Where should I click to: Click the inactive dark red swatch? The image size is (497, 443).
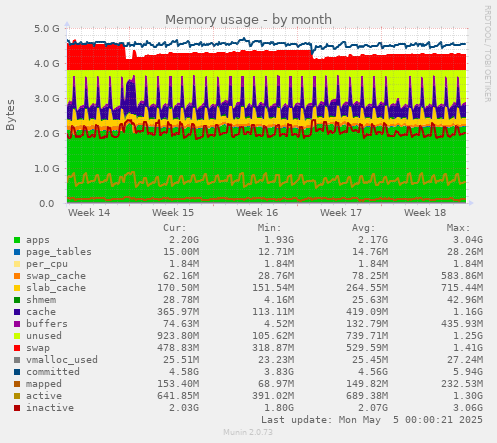pos(17,408)
